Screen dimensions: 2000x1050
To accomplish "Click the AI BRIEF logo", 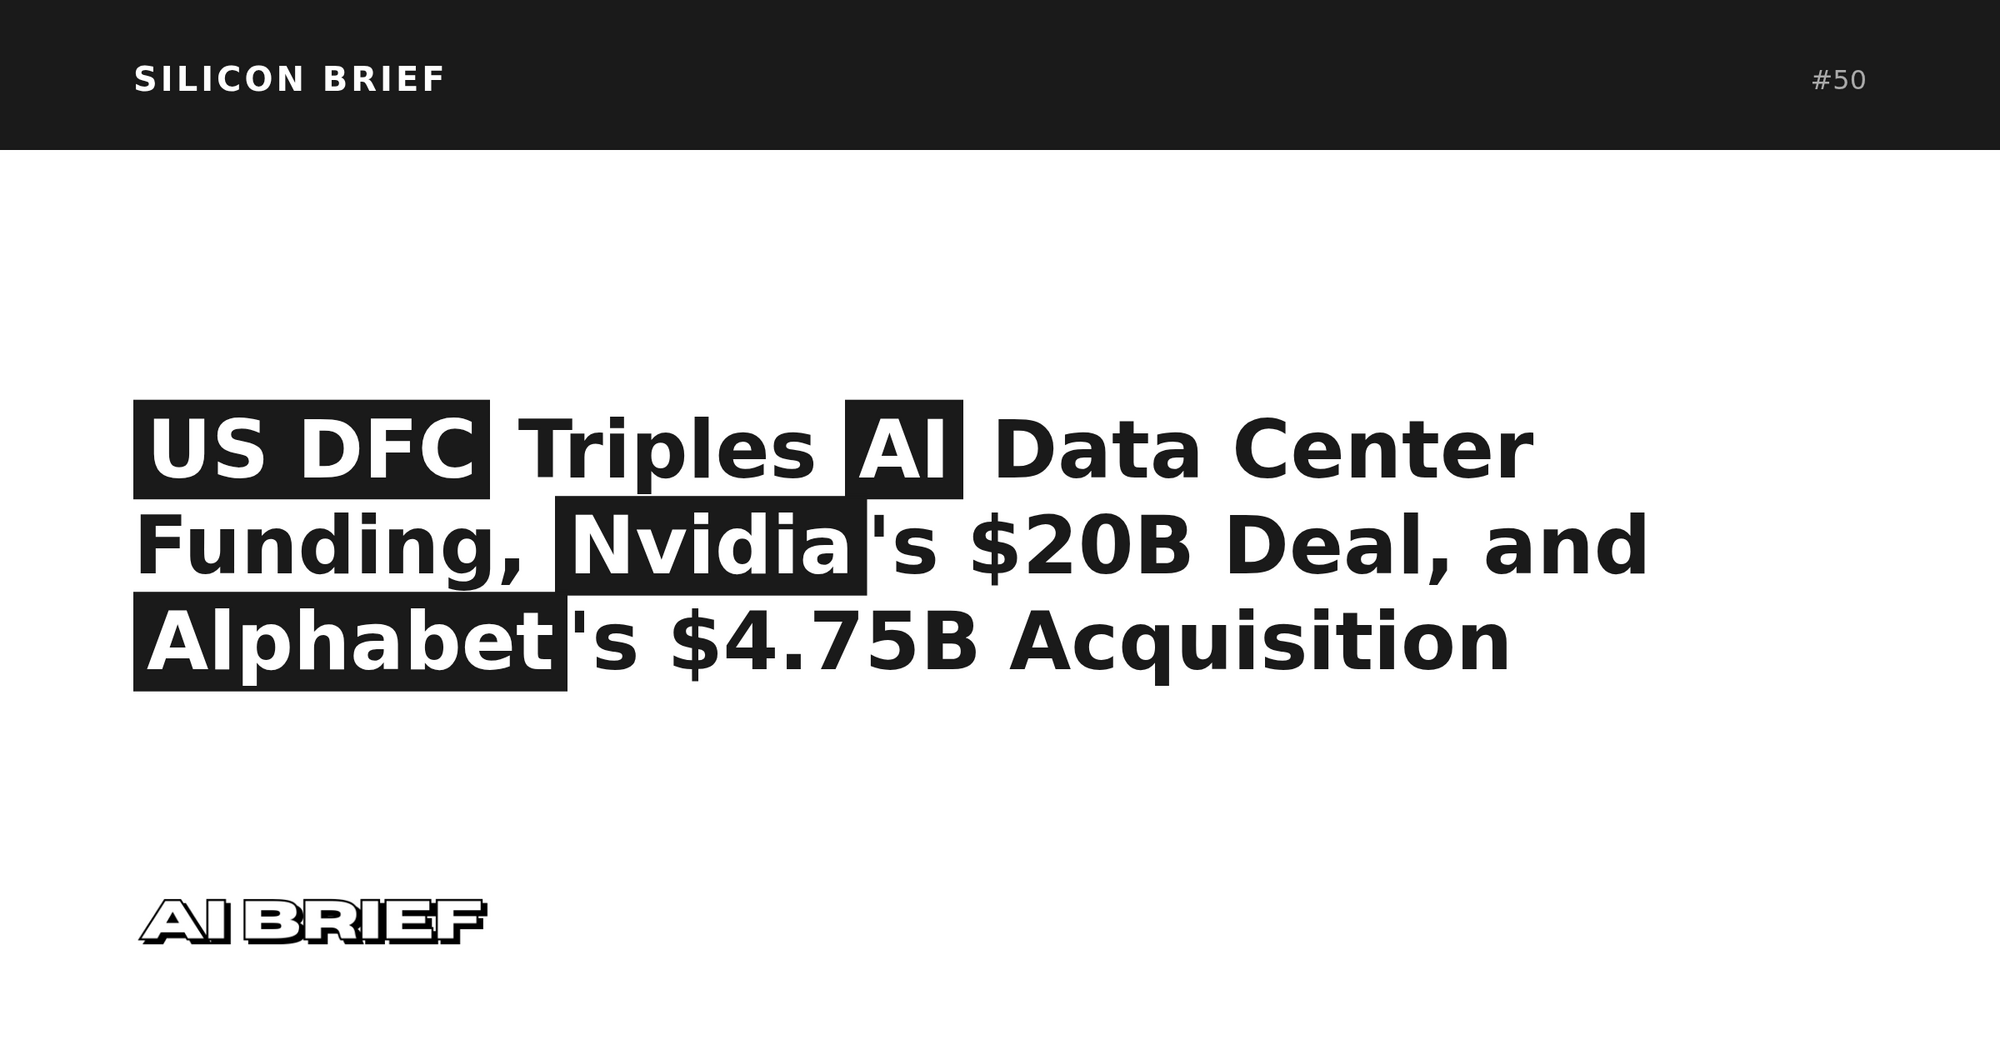I will (312, 921).
